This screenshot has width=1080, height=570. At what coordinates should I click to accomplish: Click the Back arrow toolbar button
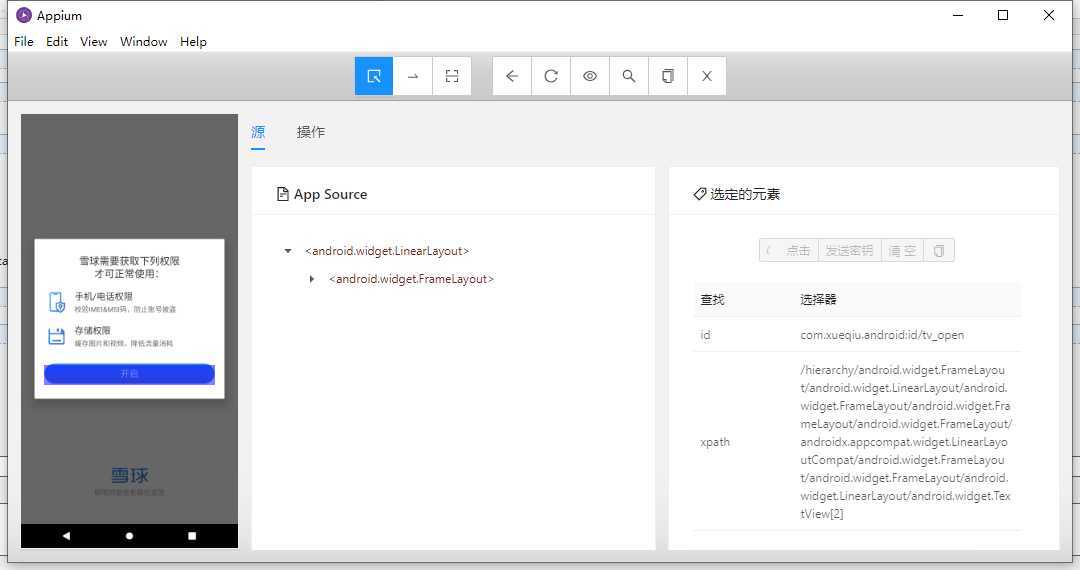(x=512, y=76)
